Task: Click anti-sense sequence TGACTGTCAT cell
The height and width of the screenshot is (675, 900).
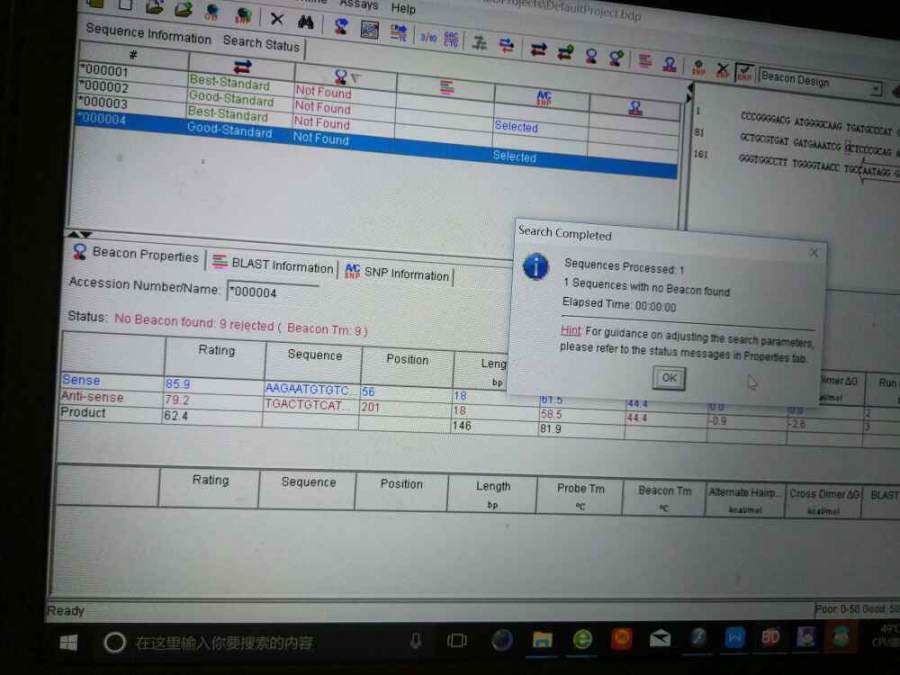Action: click(311, 405)
